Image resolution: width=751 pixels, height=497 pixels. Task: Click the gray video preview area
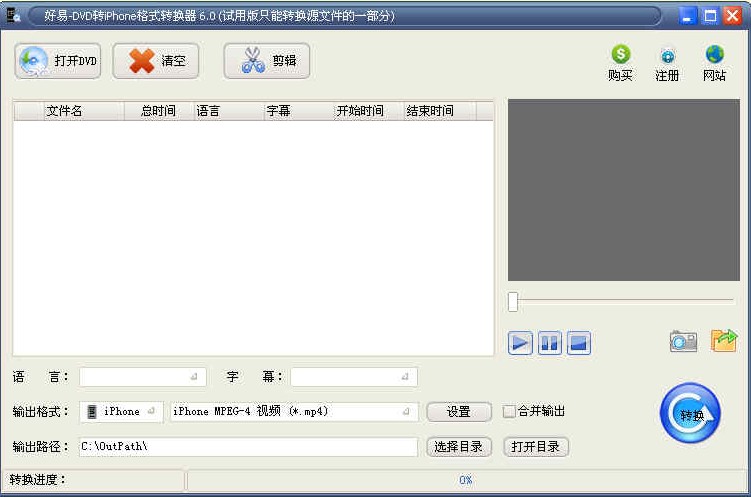(x=624, y=190)
